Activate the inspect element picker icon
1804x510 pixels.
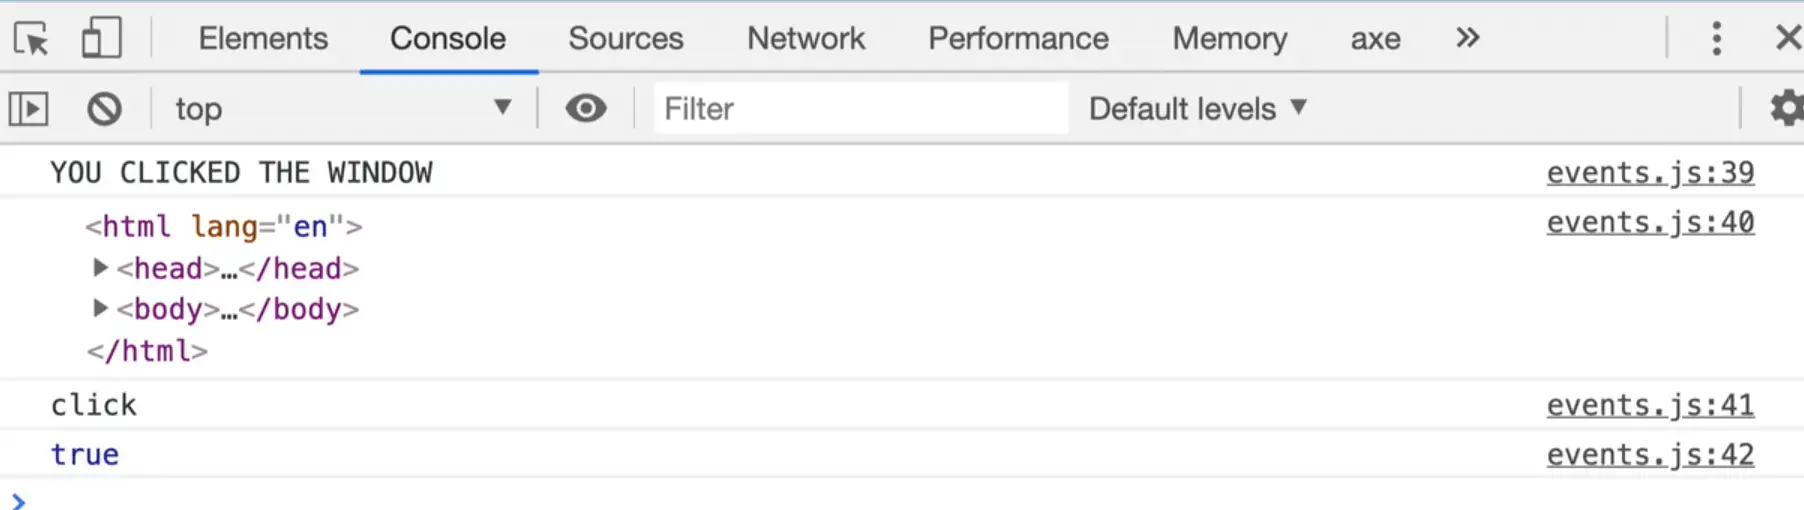(x=32, y=39)
